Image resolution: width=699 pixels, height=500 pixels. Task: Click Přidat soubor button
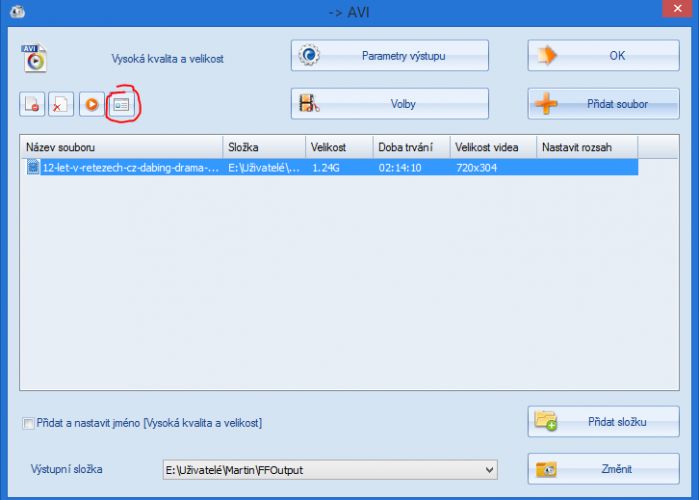(604, 104)
